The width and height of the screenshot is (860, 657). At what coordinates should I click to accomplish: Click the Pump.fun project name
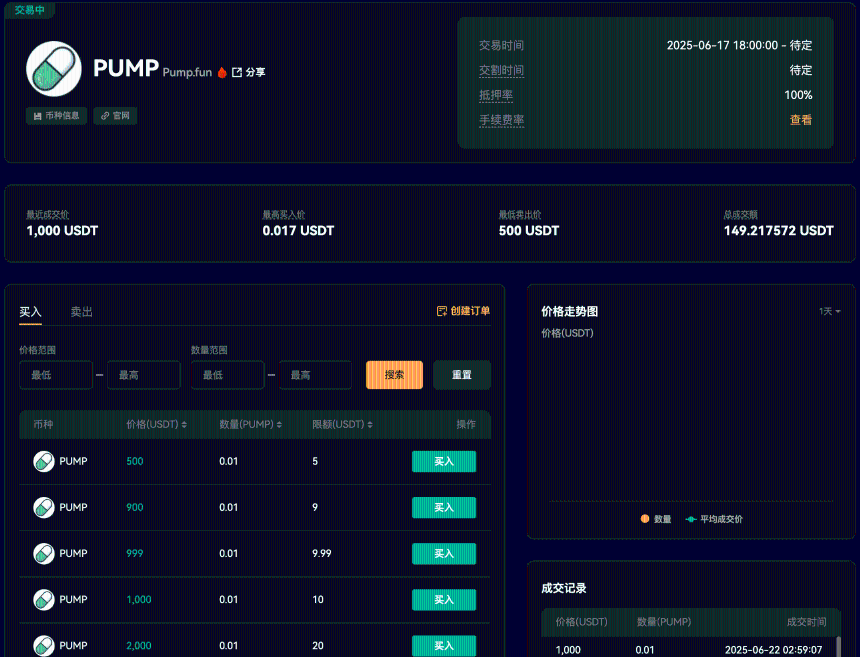click(x=187, y=72)
